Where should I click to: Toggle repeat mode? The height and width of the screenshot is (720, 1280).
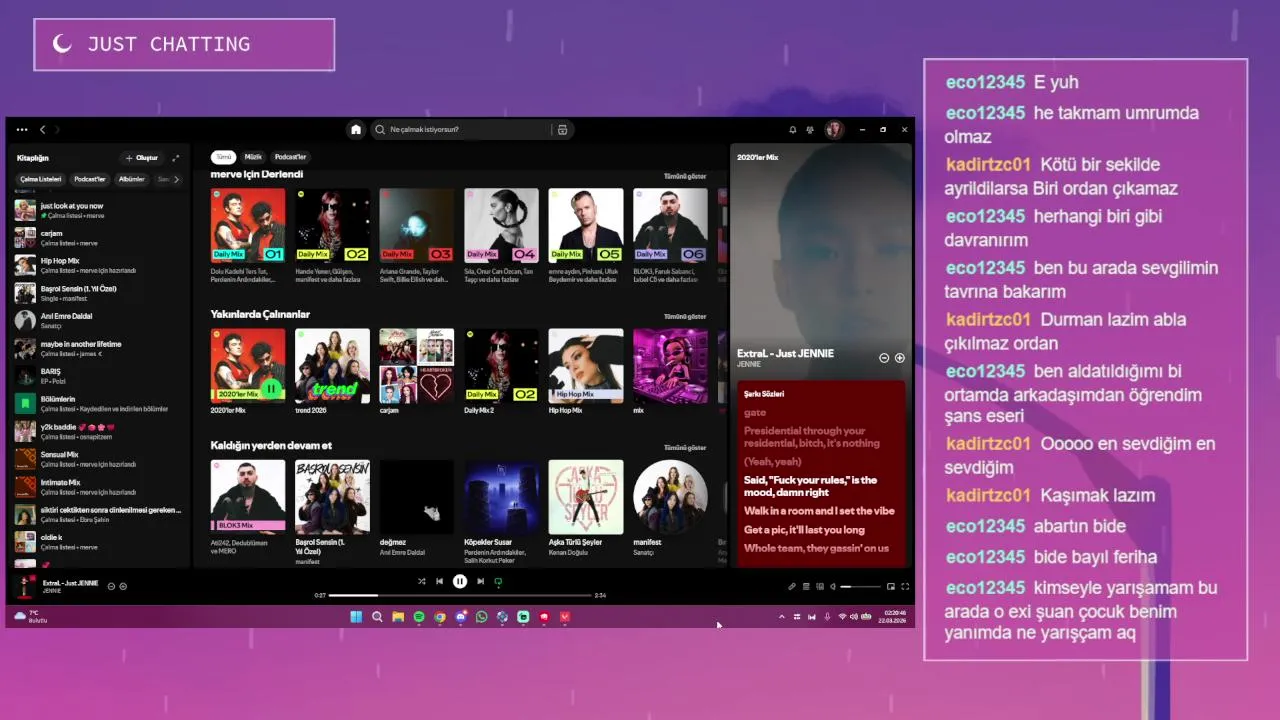coord(498,581)
